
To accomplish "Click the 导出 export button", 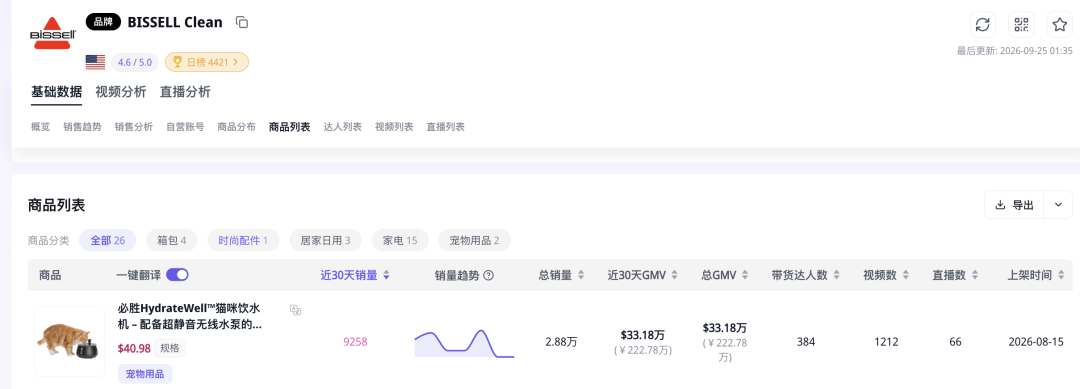I will tap(1015, 204).
